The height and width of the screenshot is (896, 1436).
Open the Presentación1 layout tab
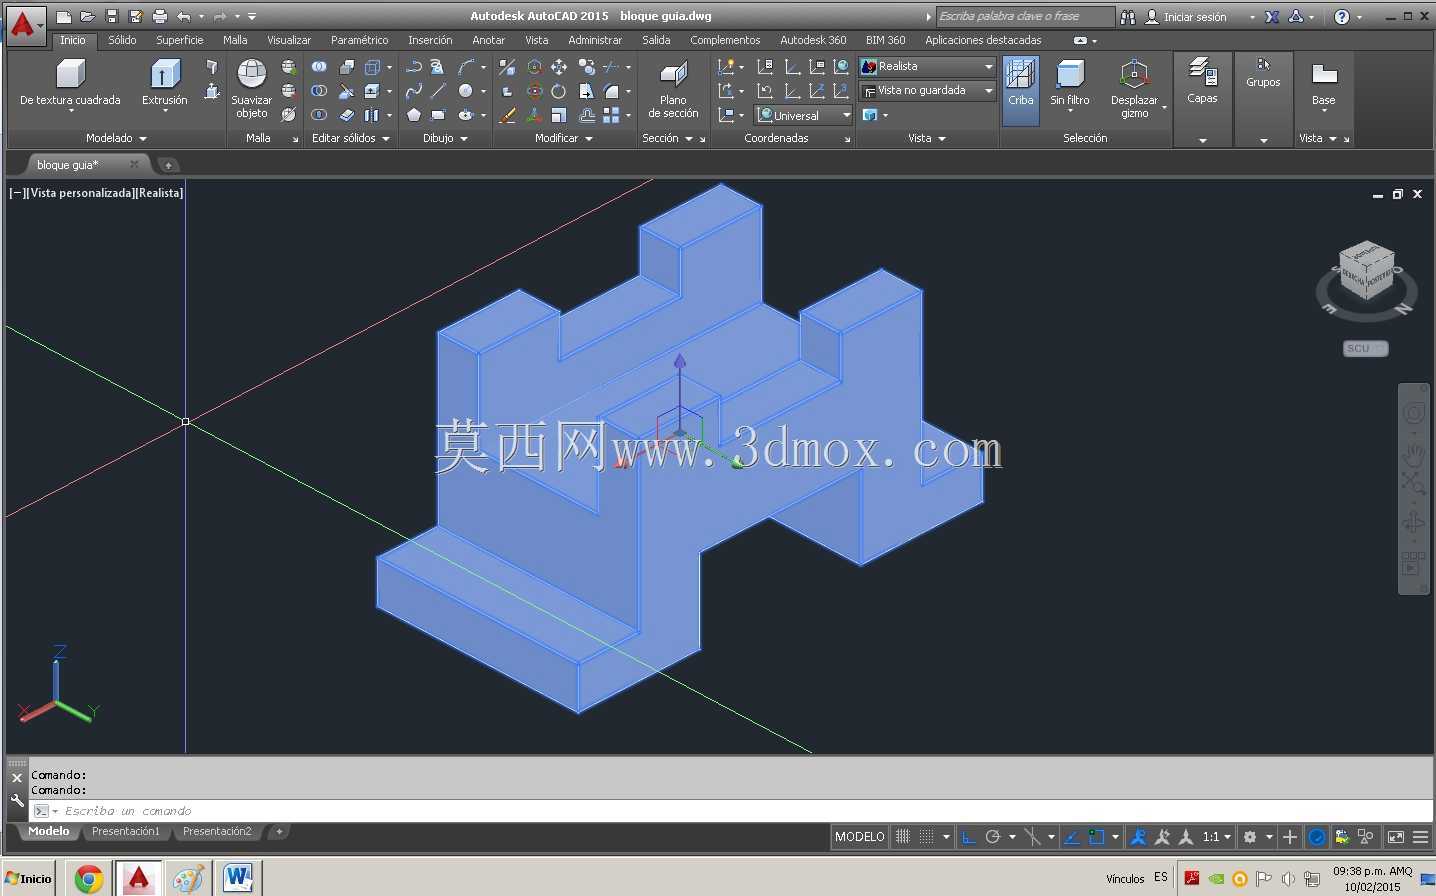[126, 831]
